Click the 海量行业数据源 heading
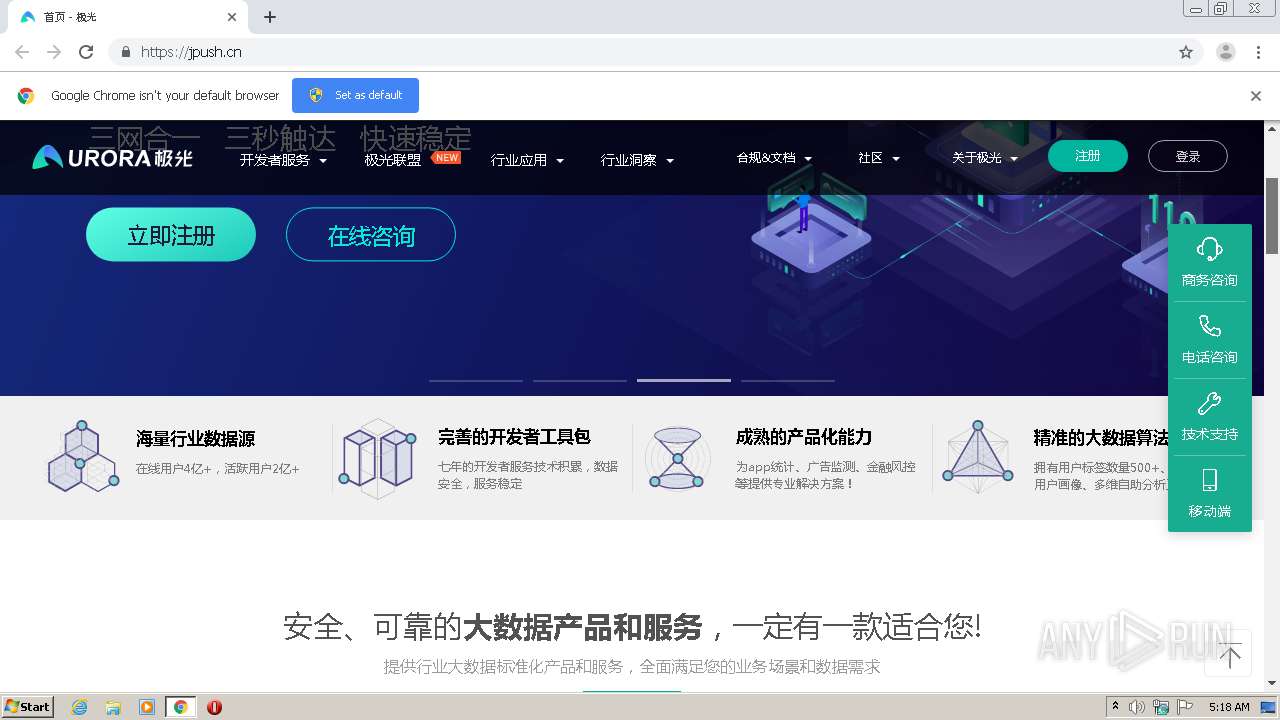The image size is (1280, 720). point(195,438)
